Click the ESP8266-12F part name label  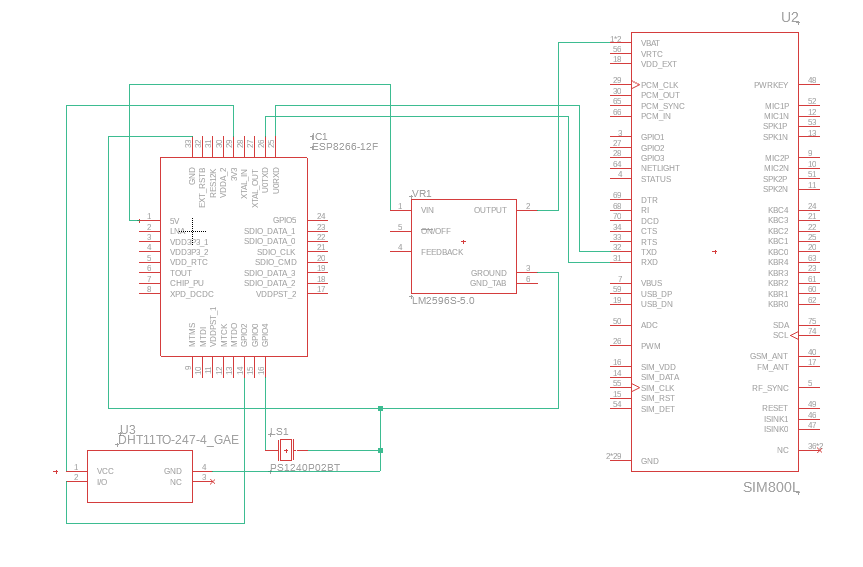(346, 147)
